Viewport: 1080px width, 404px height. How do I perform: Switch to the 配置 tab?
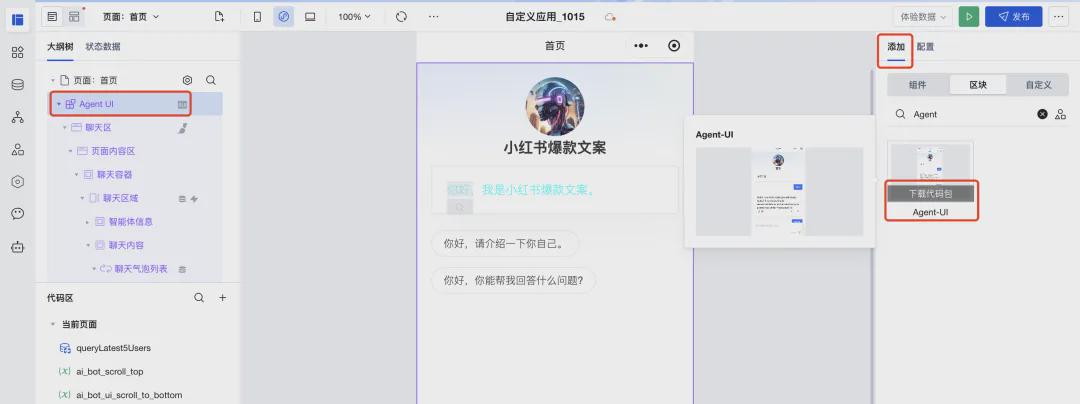click(x=925, y=47)
